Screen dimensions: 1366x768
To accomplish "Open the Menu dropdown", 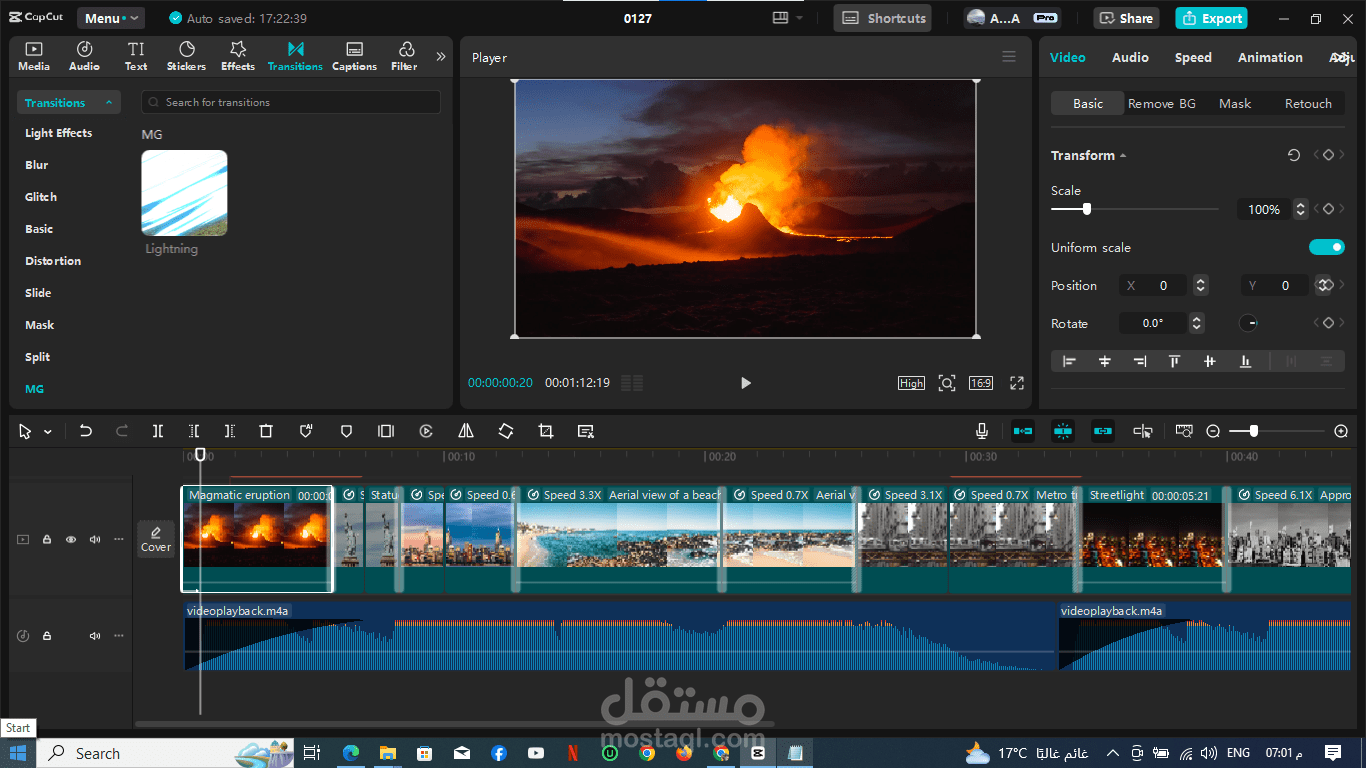I will [x=110, y=18].
